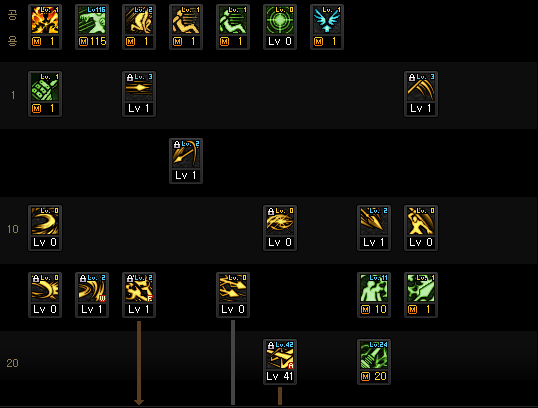This screenshot has width=538, height=408.
Task: Click the green skill showing M 20
Action: click(374, 362)
